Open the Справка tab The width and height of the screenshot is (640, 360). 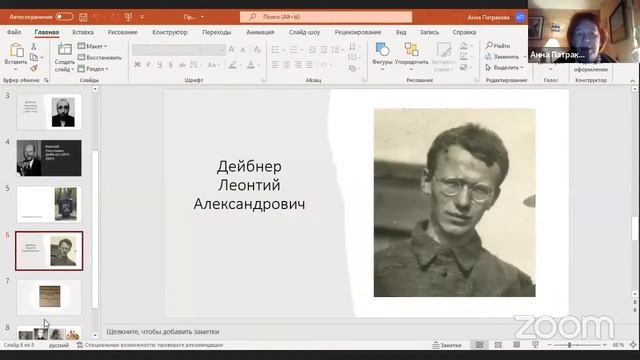(x=464, y=32)
